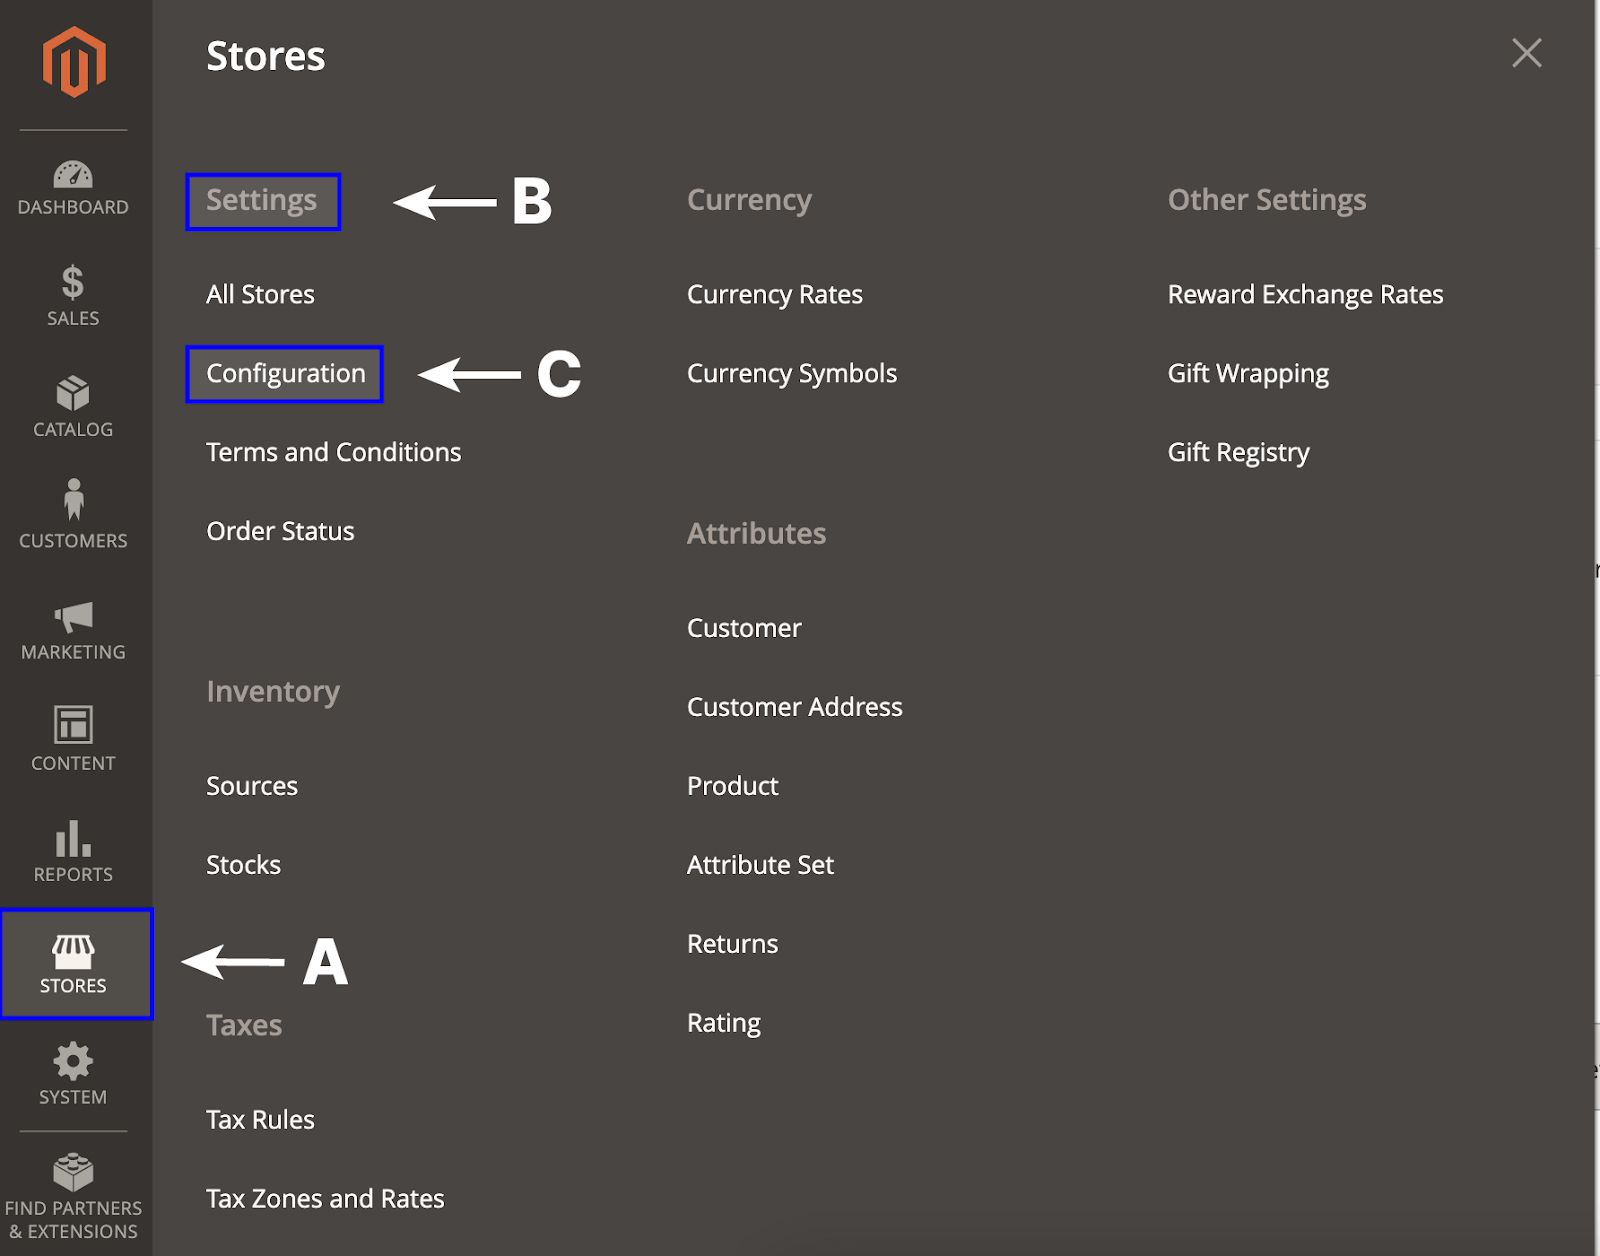
Task: Open Gift Wrapping settings
Action: 1248,374
